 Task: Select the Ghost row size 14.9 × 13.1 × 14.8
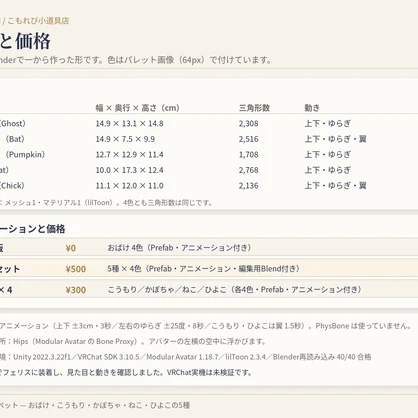(x=129, y=124)
